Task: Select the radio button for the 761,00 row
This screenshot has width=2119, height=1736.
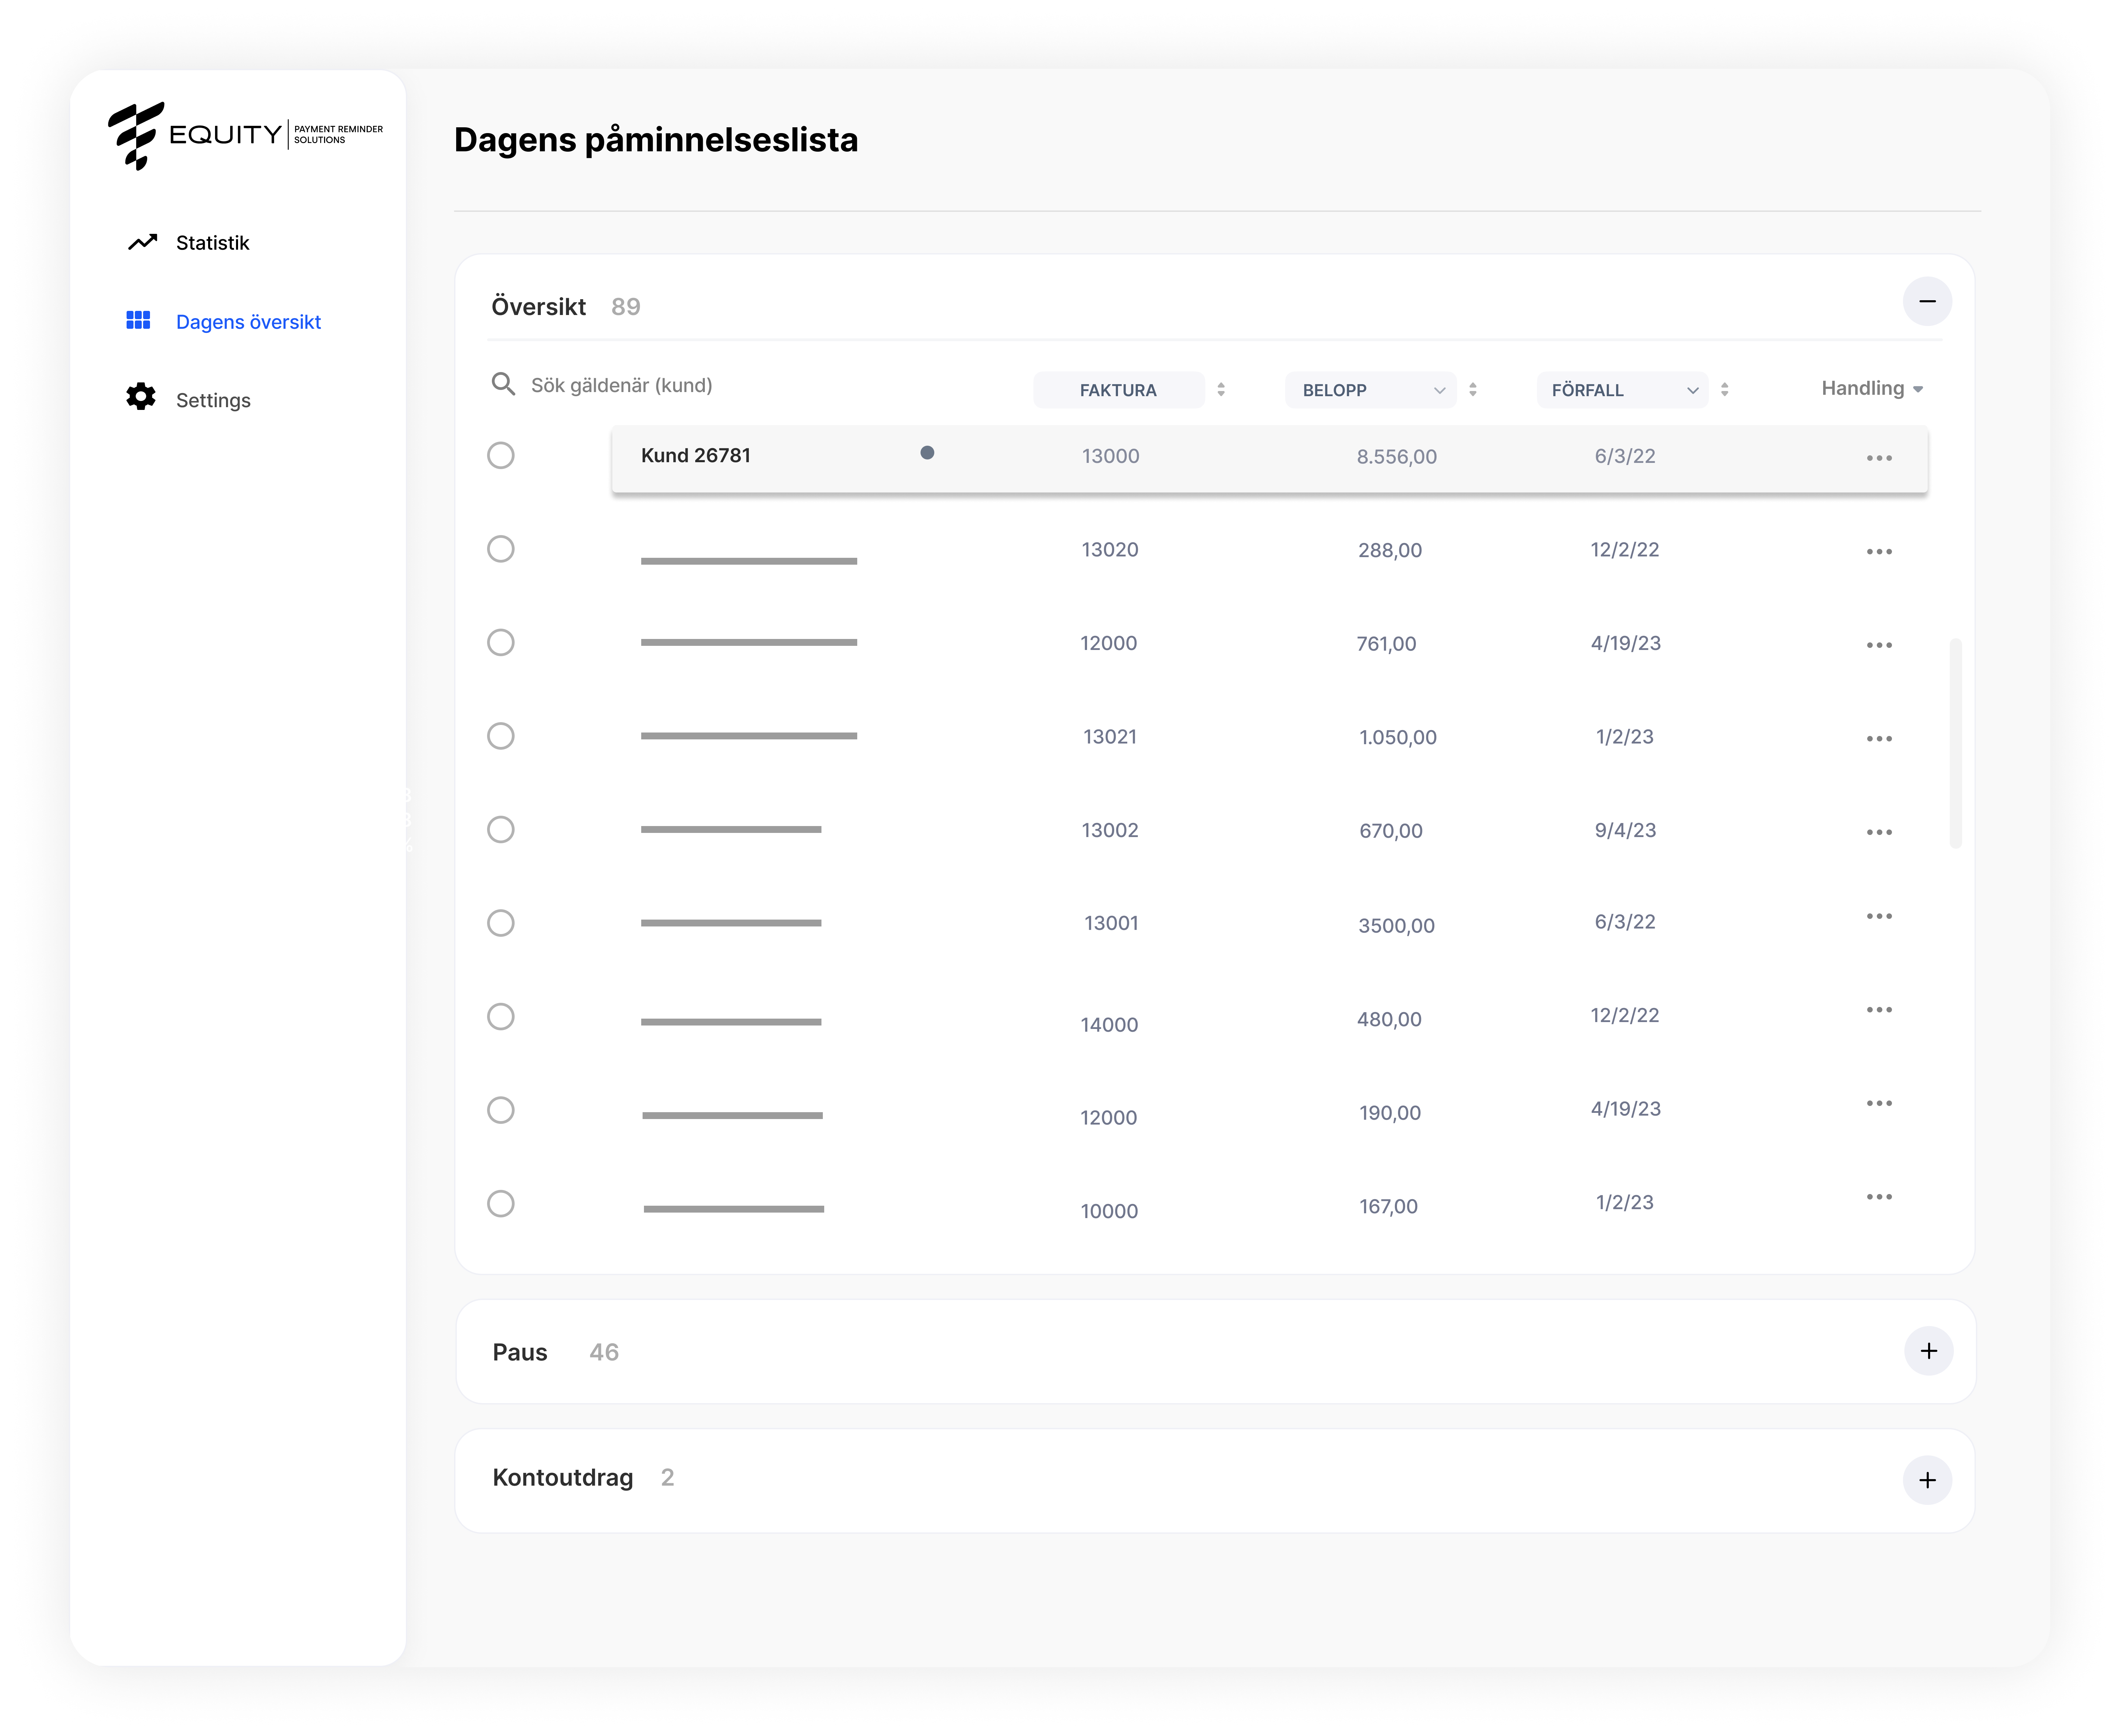Action: pos(501,642)
